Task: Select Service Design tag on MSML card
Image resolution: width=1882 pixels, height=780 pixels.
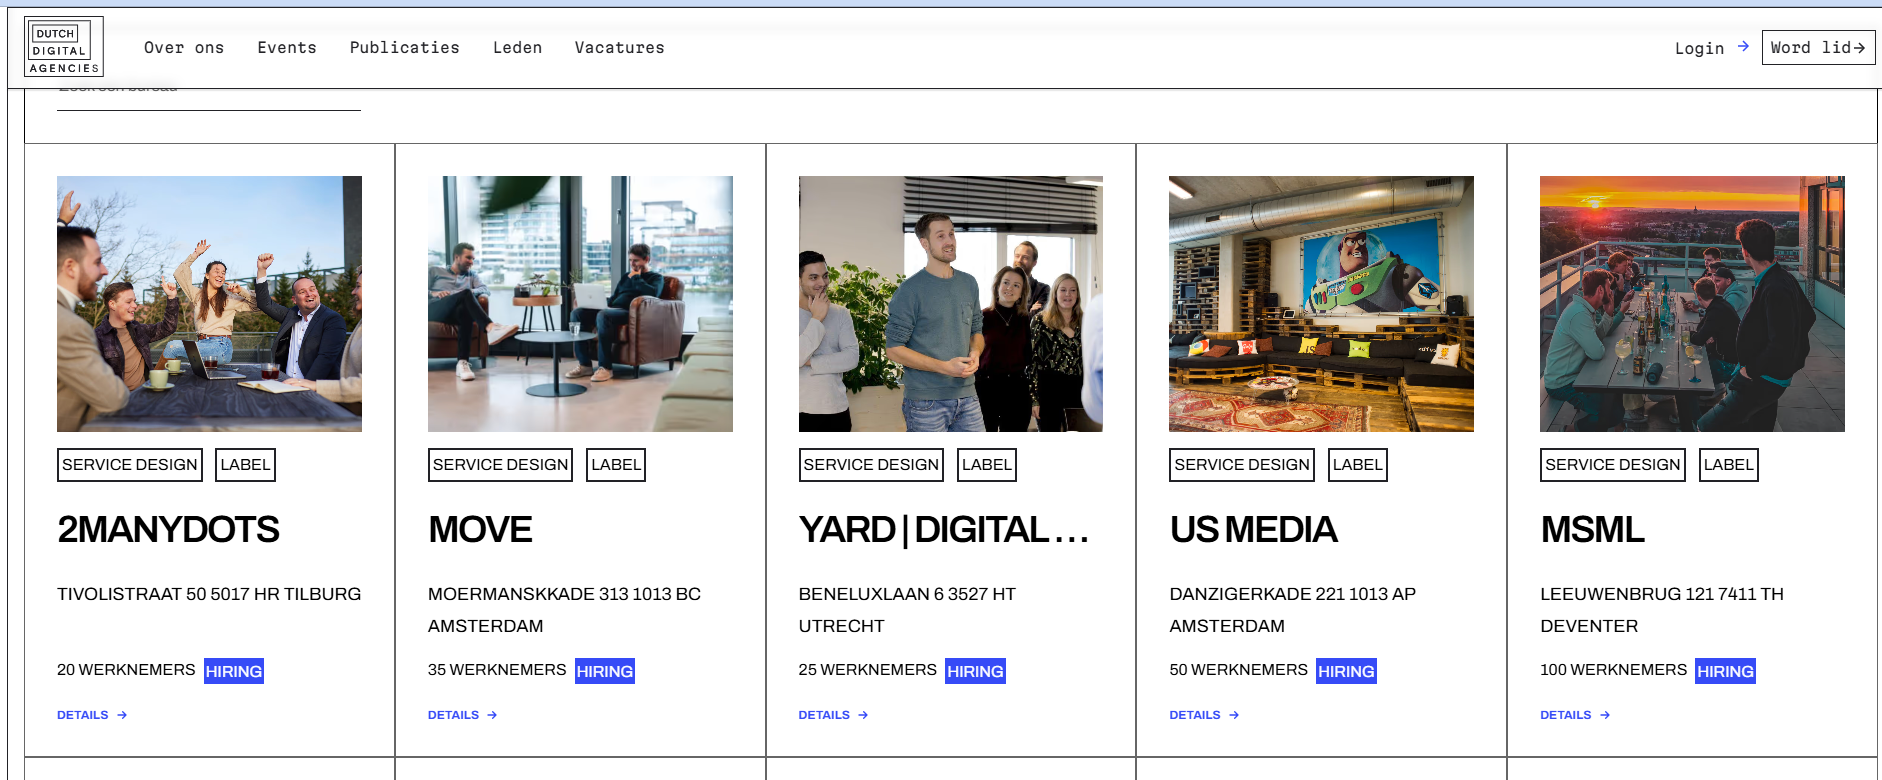Action: (1613, 465)
